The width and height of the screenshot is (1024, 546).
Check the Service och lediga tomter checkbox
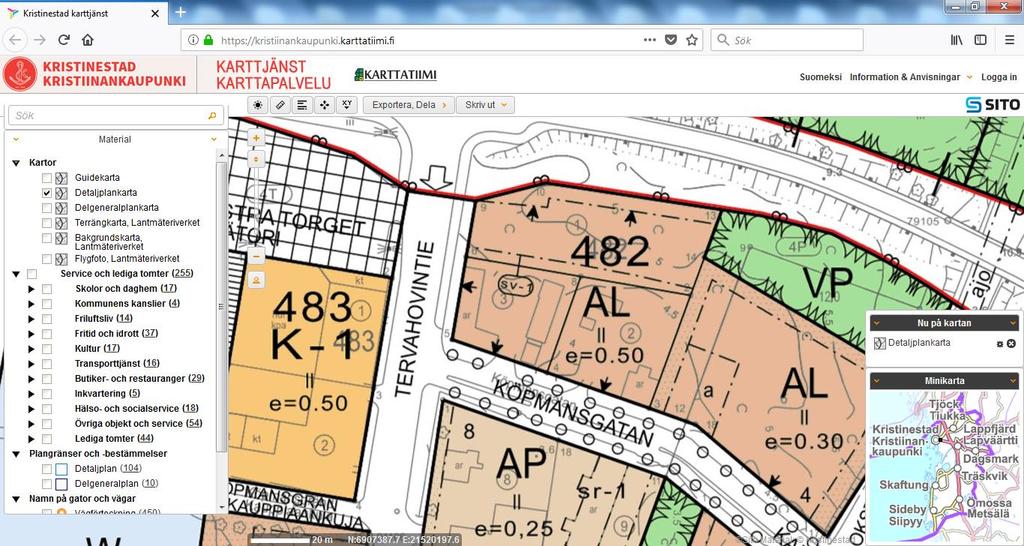[32, 274]
